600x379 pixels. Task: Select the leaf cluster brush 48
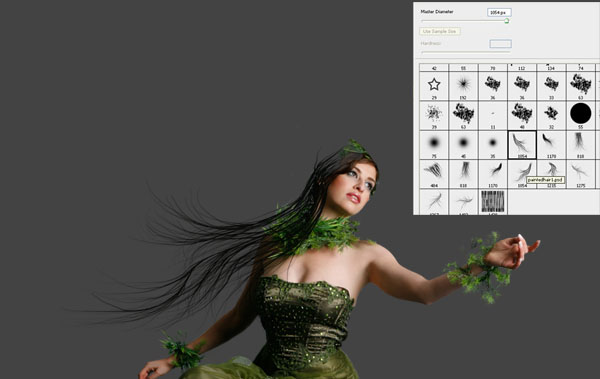522,116
